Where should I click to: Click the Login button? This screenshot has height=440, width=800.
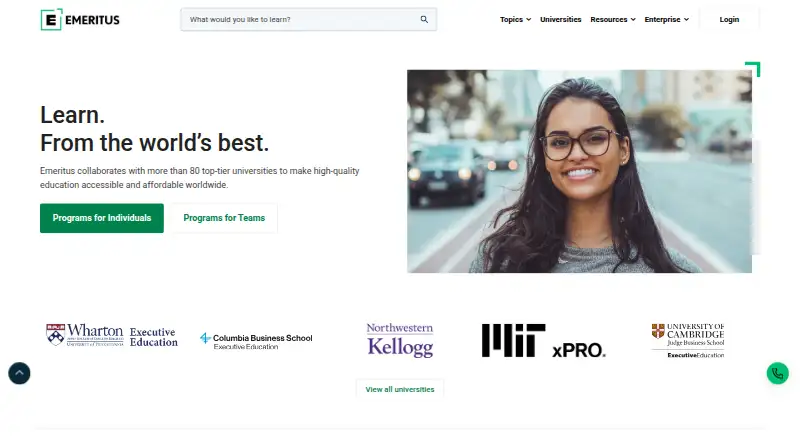(x=729, y=19)
